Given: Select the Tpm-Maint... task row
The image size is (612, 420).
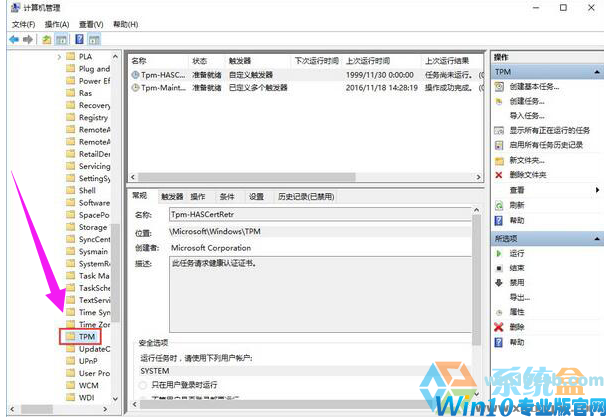Looking at the screenshot, I should tap(306, 88).
